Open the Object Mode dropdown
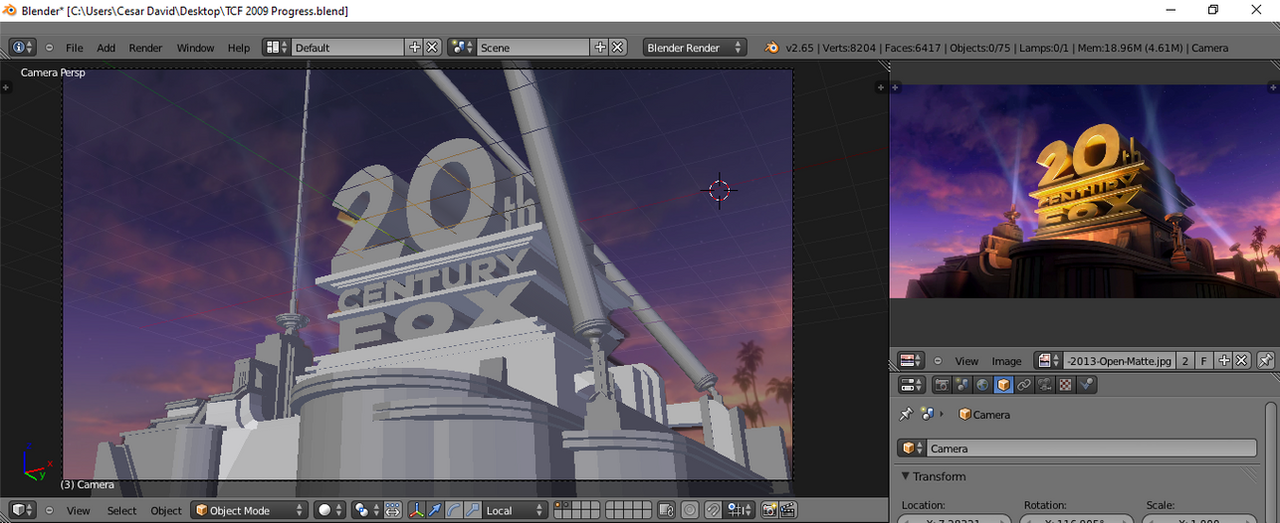Viewport: 1280px width, 523px height. 249,510
